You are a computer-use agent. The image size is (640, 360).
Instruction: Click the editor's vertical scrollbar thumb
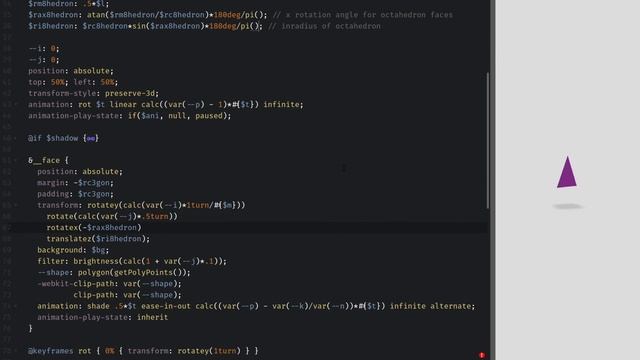[487, 141]
